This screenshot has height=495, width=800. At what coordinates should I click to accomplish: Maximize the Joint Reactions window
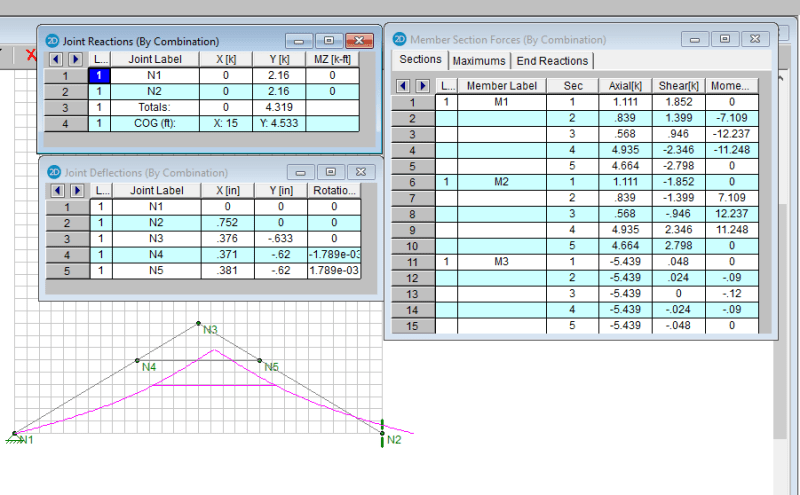point(329,40)
